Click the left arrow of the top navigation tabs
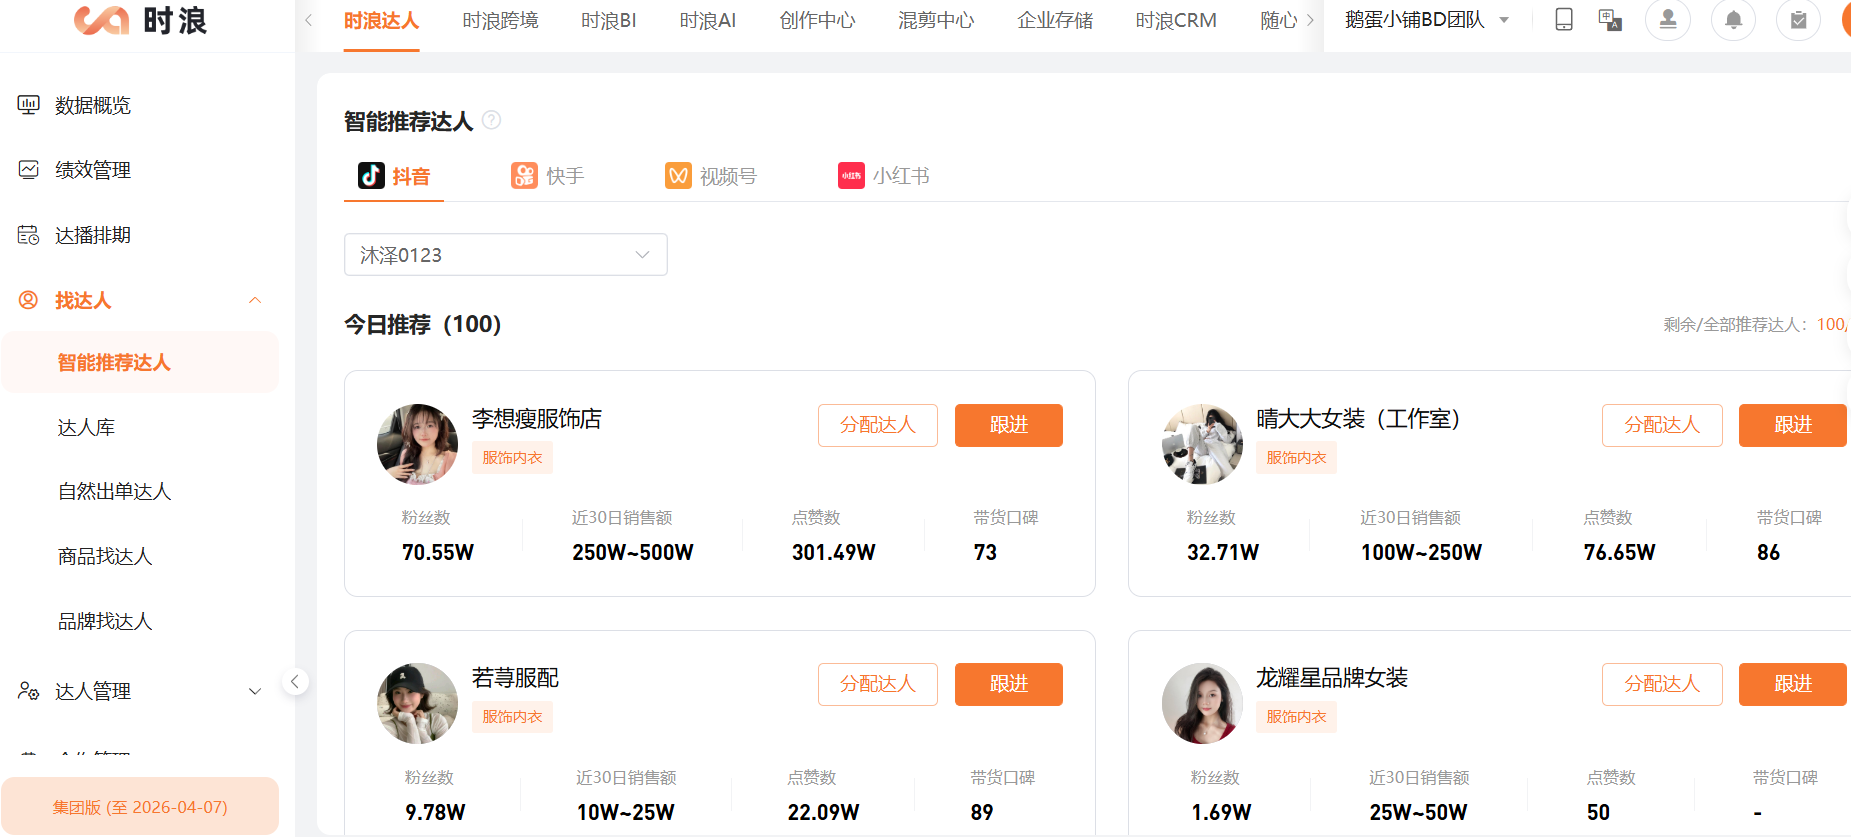Viewport: 1851px width, 837px height. [309, 20]
